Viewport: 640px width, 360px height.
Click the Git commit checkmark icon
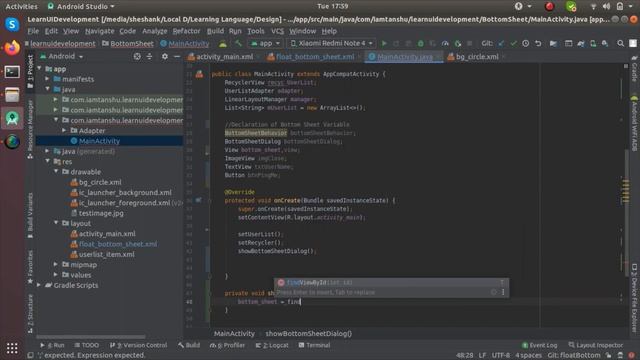pos(513,43)
